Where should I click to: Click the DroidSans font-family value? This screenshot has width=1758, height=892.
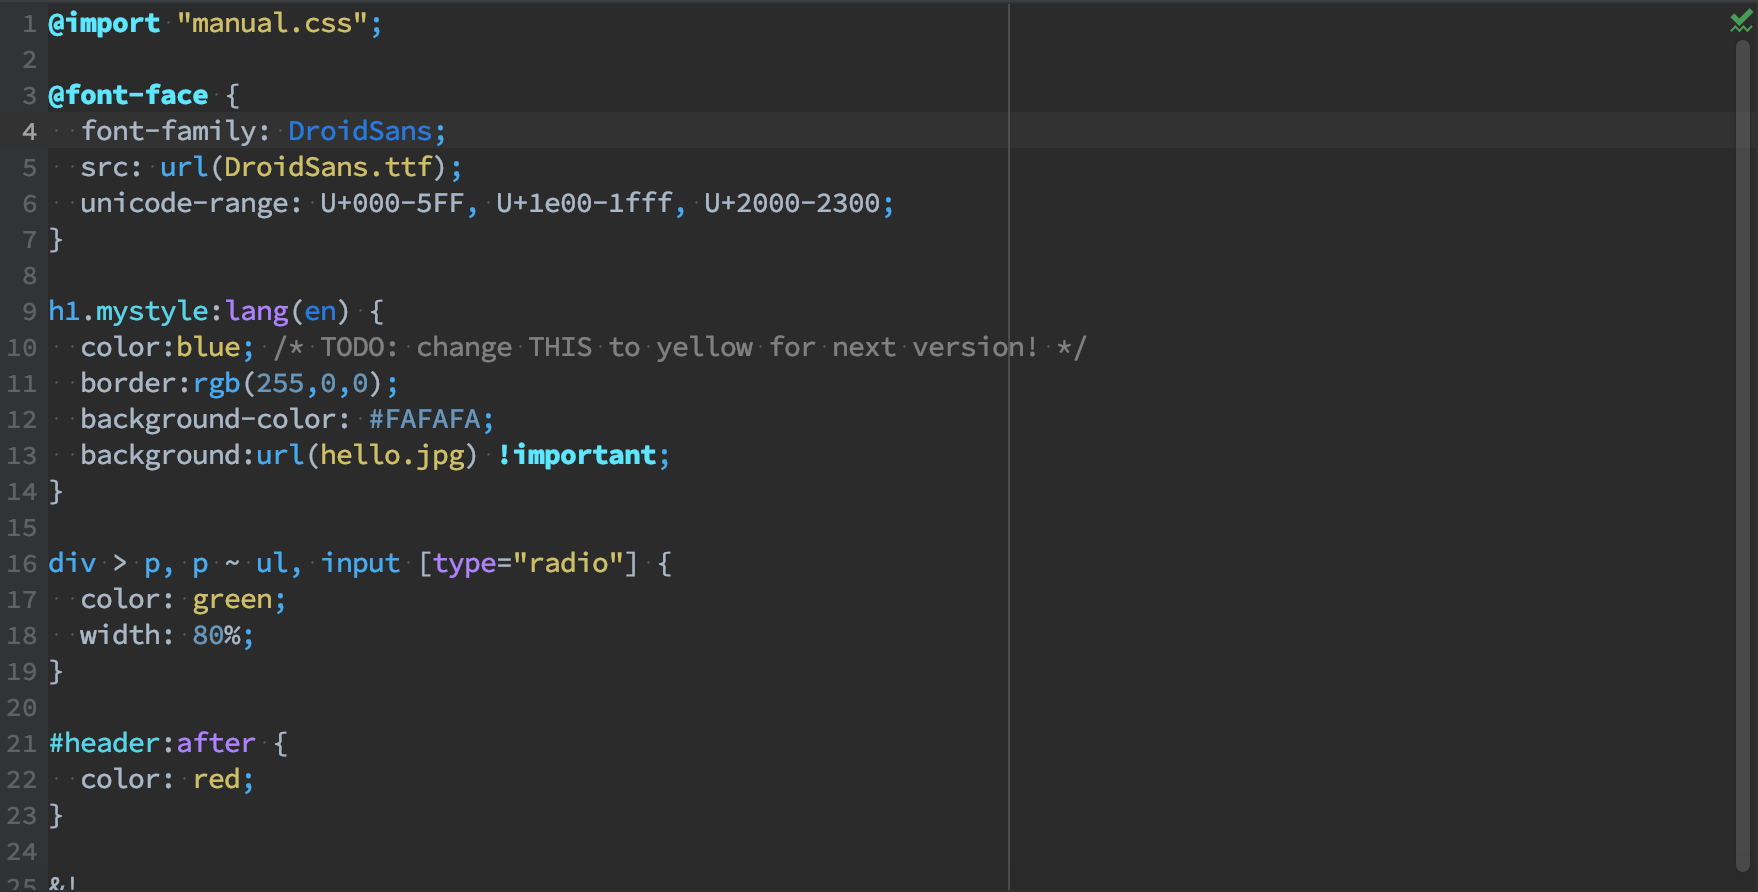(x=360, y=131)
